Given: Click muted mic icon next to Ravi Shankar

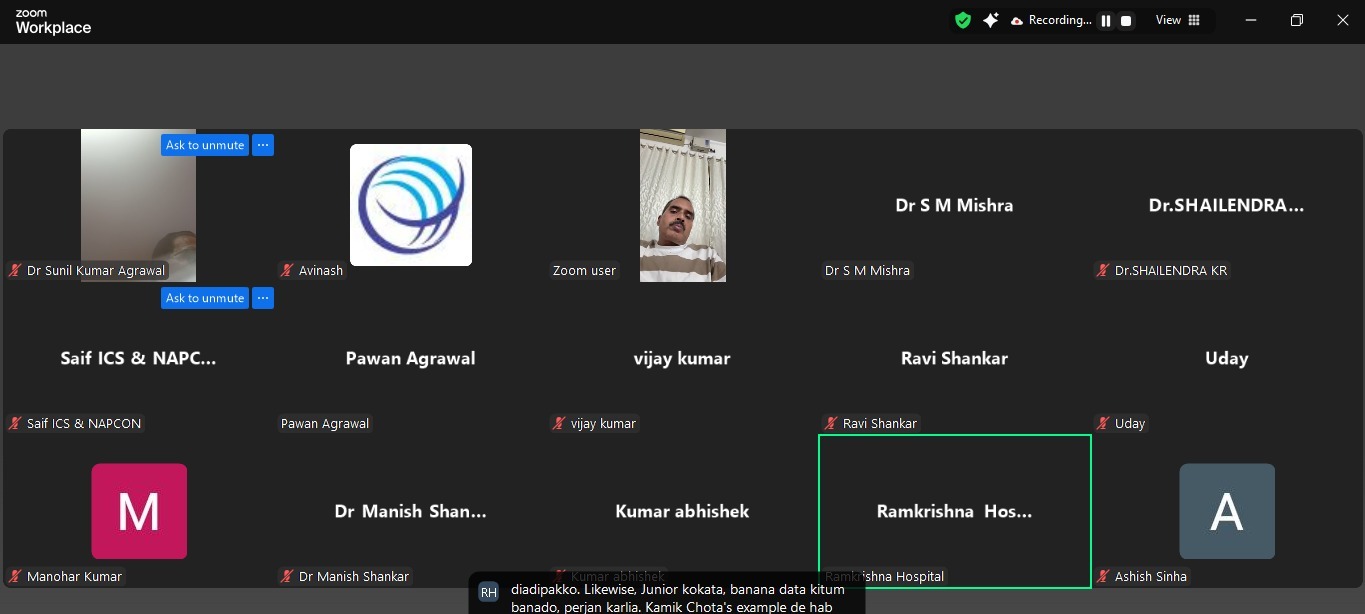Looking at the screenshot, I should point(832,424).
